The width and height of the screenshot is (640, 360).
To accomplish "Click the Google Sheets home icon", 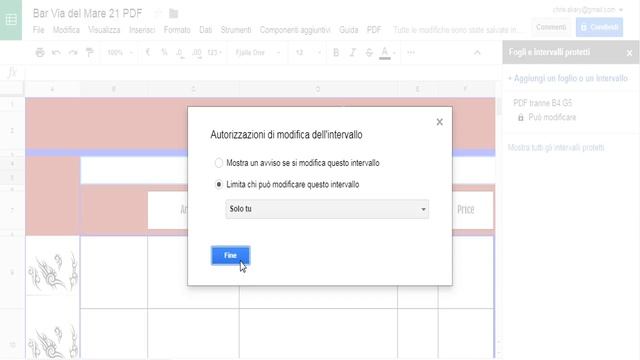I will [x=11, y=20].
